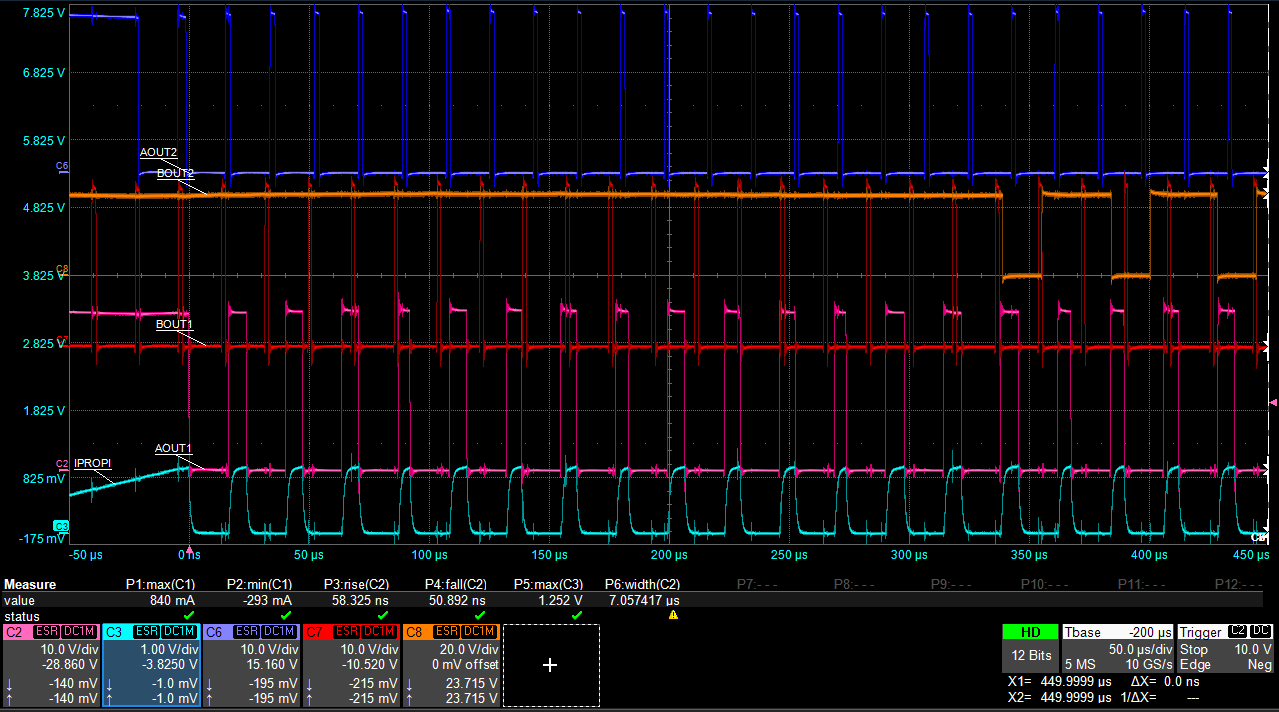Image resolution: width=1279 pixels, height=712 pixels.
Task: Click the IPROPI trace label
Action: click(93, 464)
